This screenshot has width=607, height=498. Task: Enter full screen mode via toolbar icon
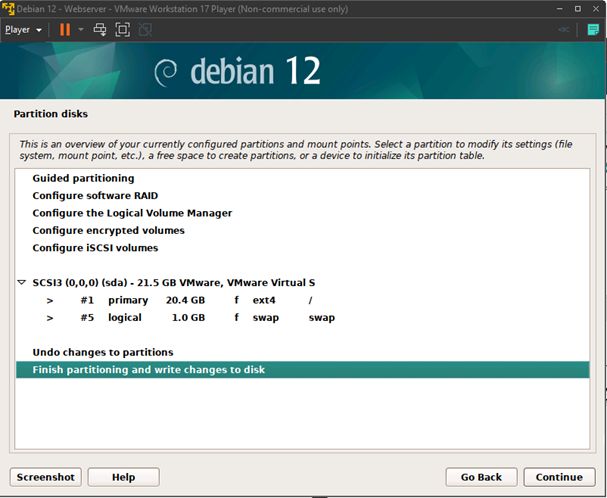tap(122, 30)
